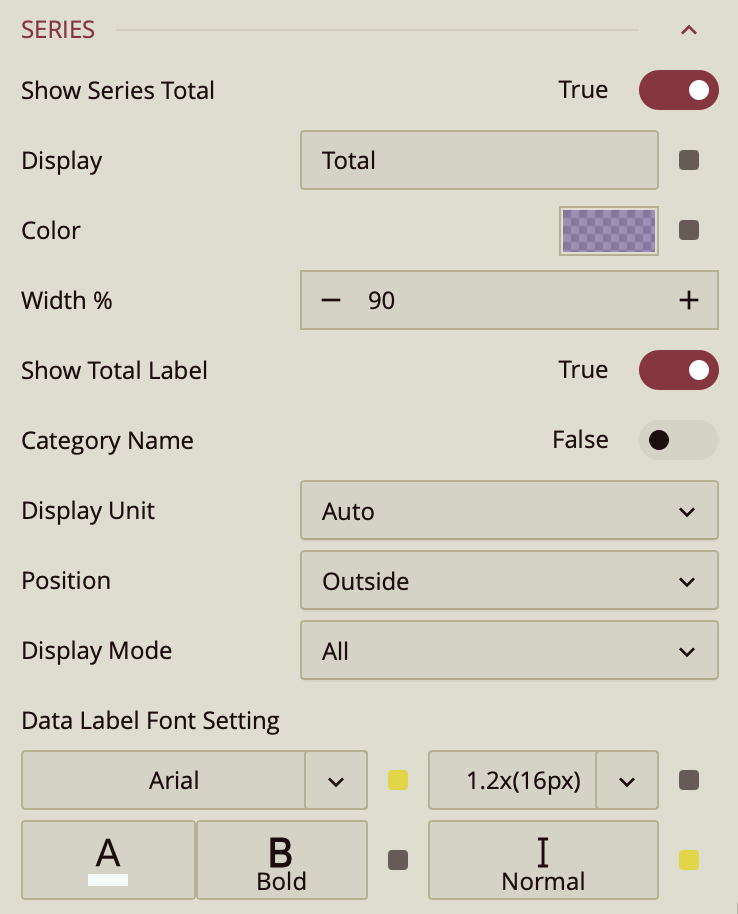Click the Bold button in font settings
738x914 pixels.
[281, 859]
